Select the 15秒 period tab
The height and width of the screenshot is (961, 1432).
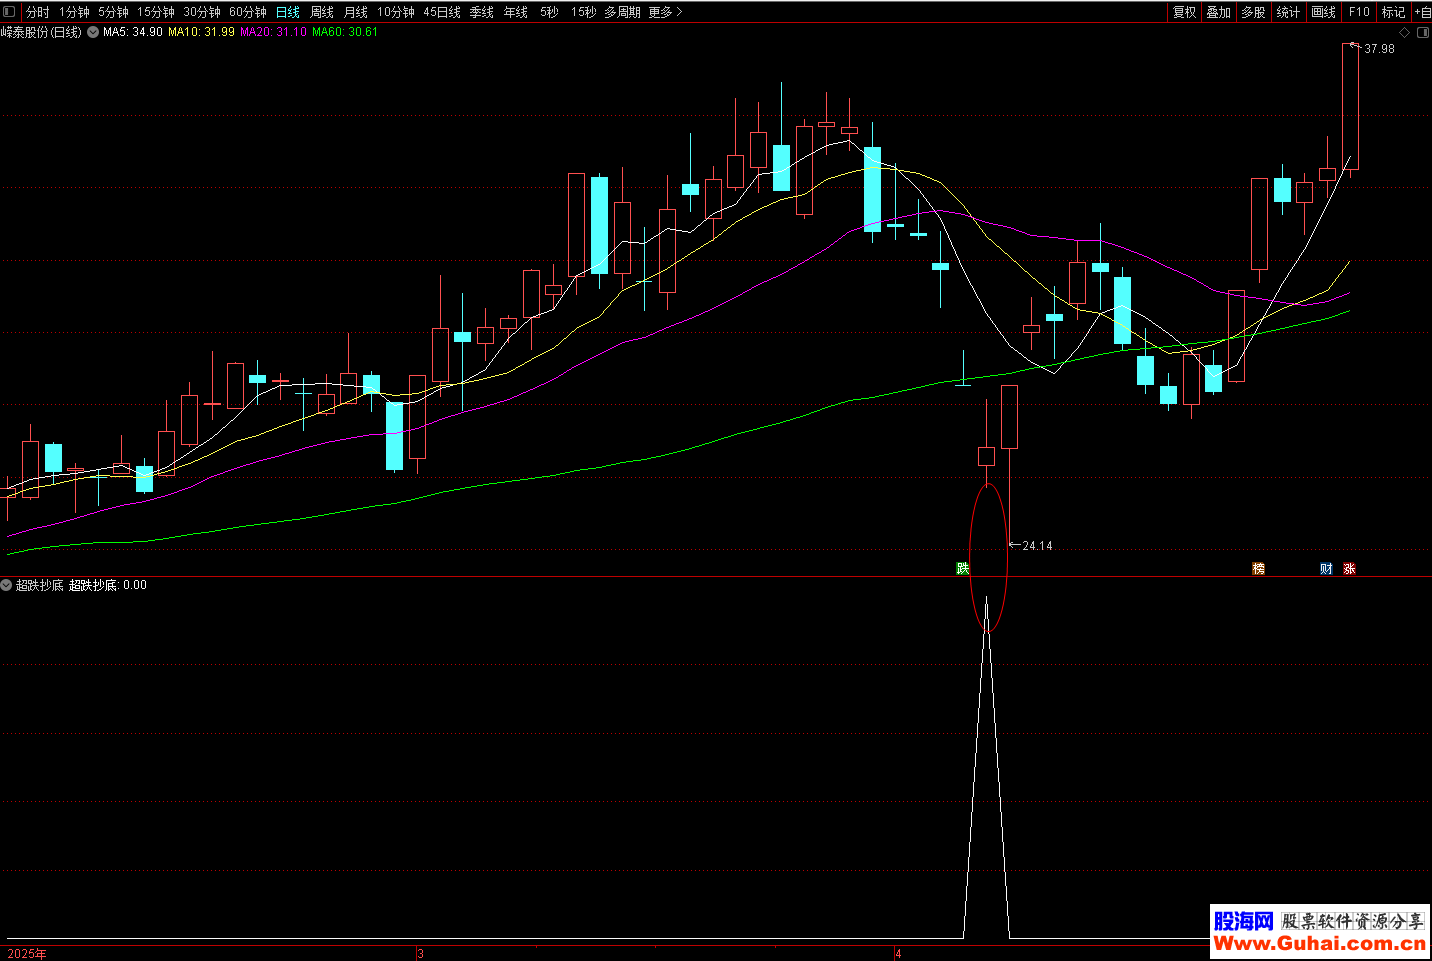(x=584, y=12)
